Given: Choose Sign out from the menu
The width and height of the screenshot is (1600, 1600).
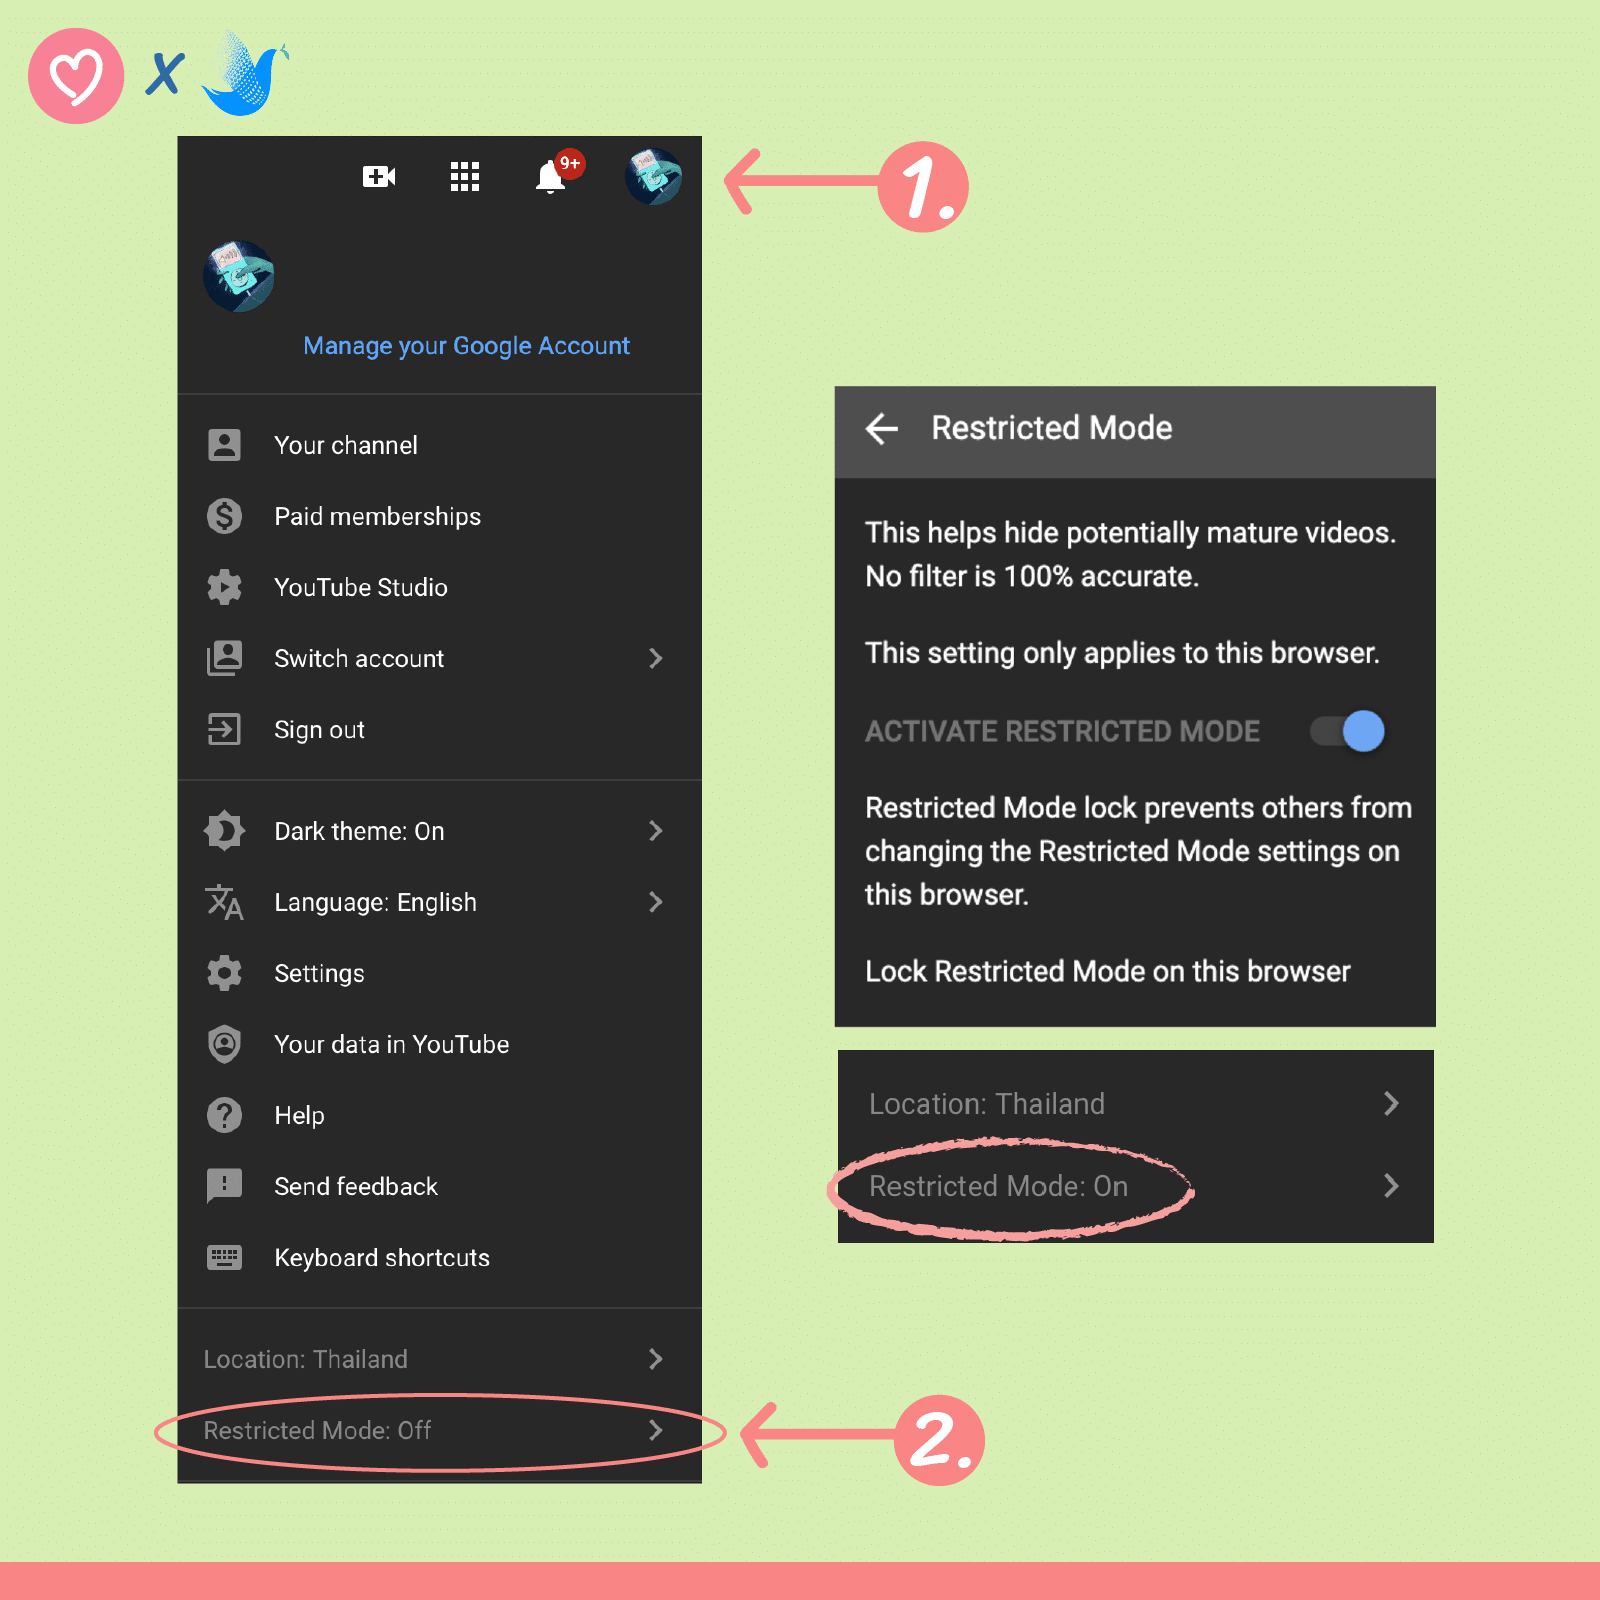Looking at the screenshot, I should click(439, 729).
